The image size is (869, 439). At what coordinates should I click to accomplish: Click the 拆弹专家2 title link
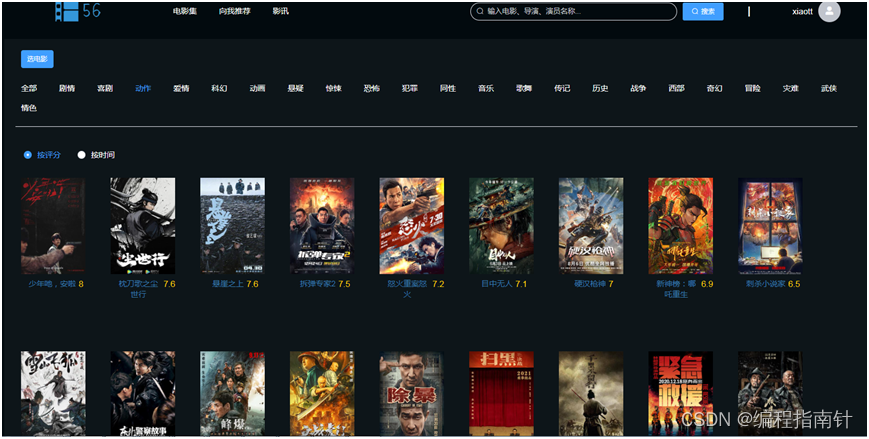point(318,284)
